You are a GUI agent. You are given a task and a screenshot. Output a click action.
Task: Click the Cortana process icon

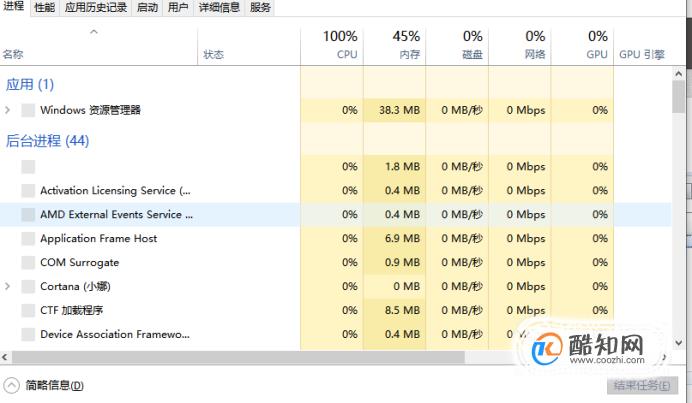28,286
